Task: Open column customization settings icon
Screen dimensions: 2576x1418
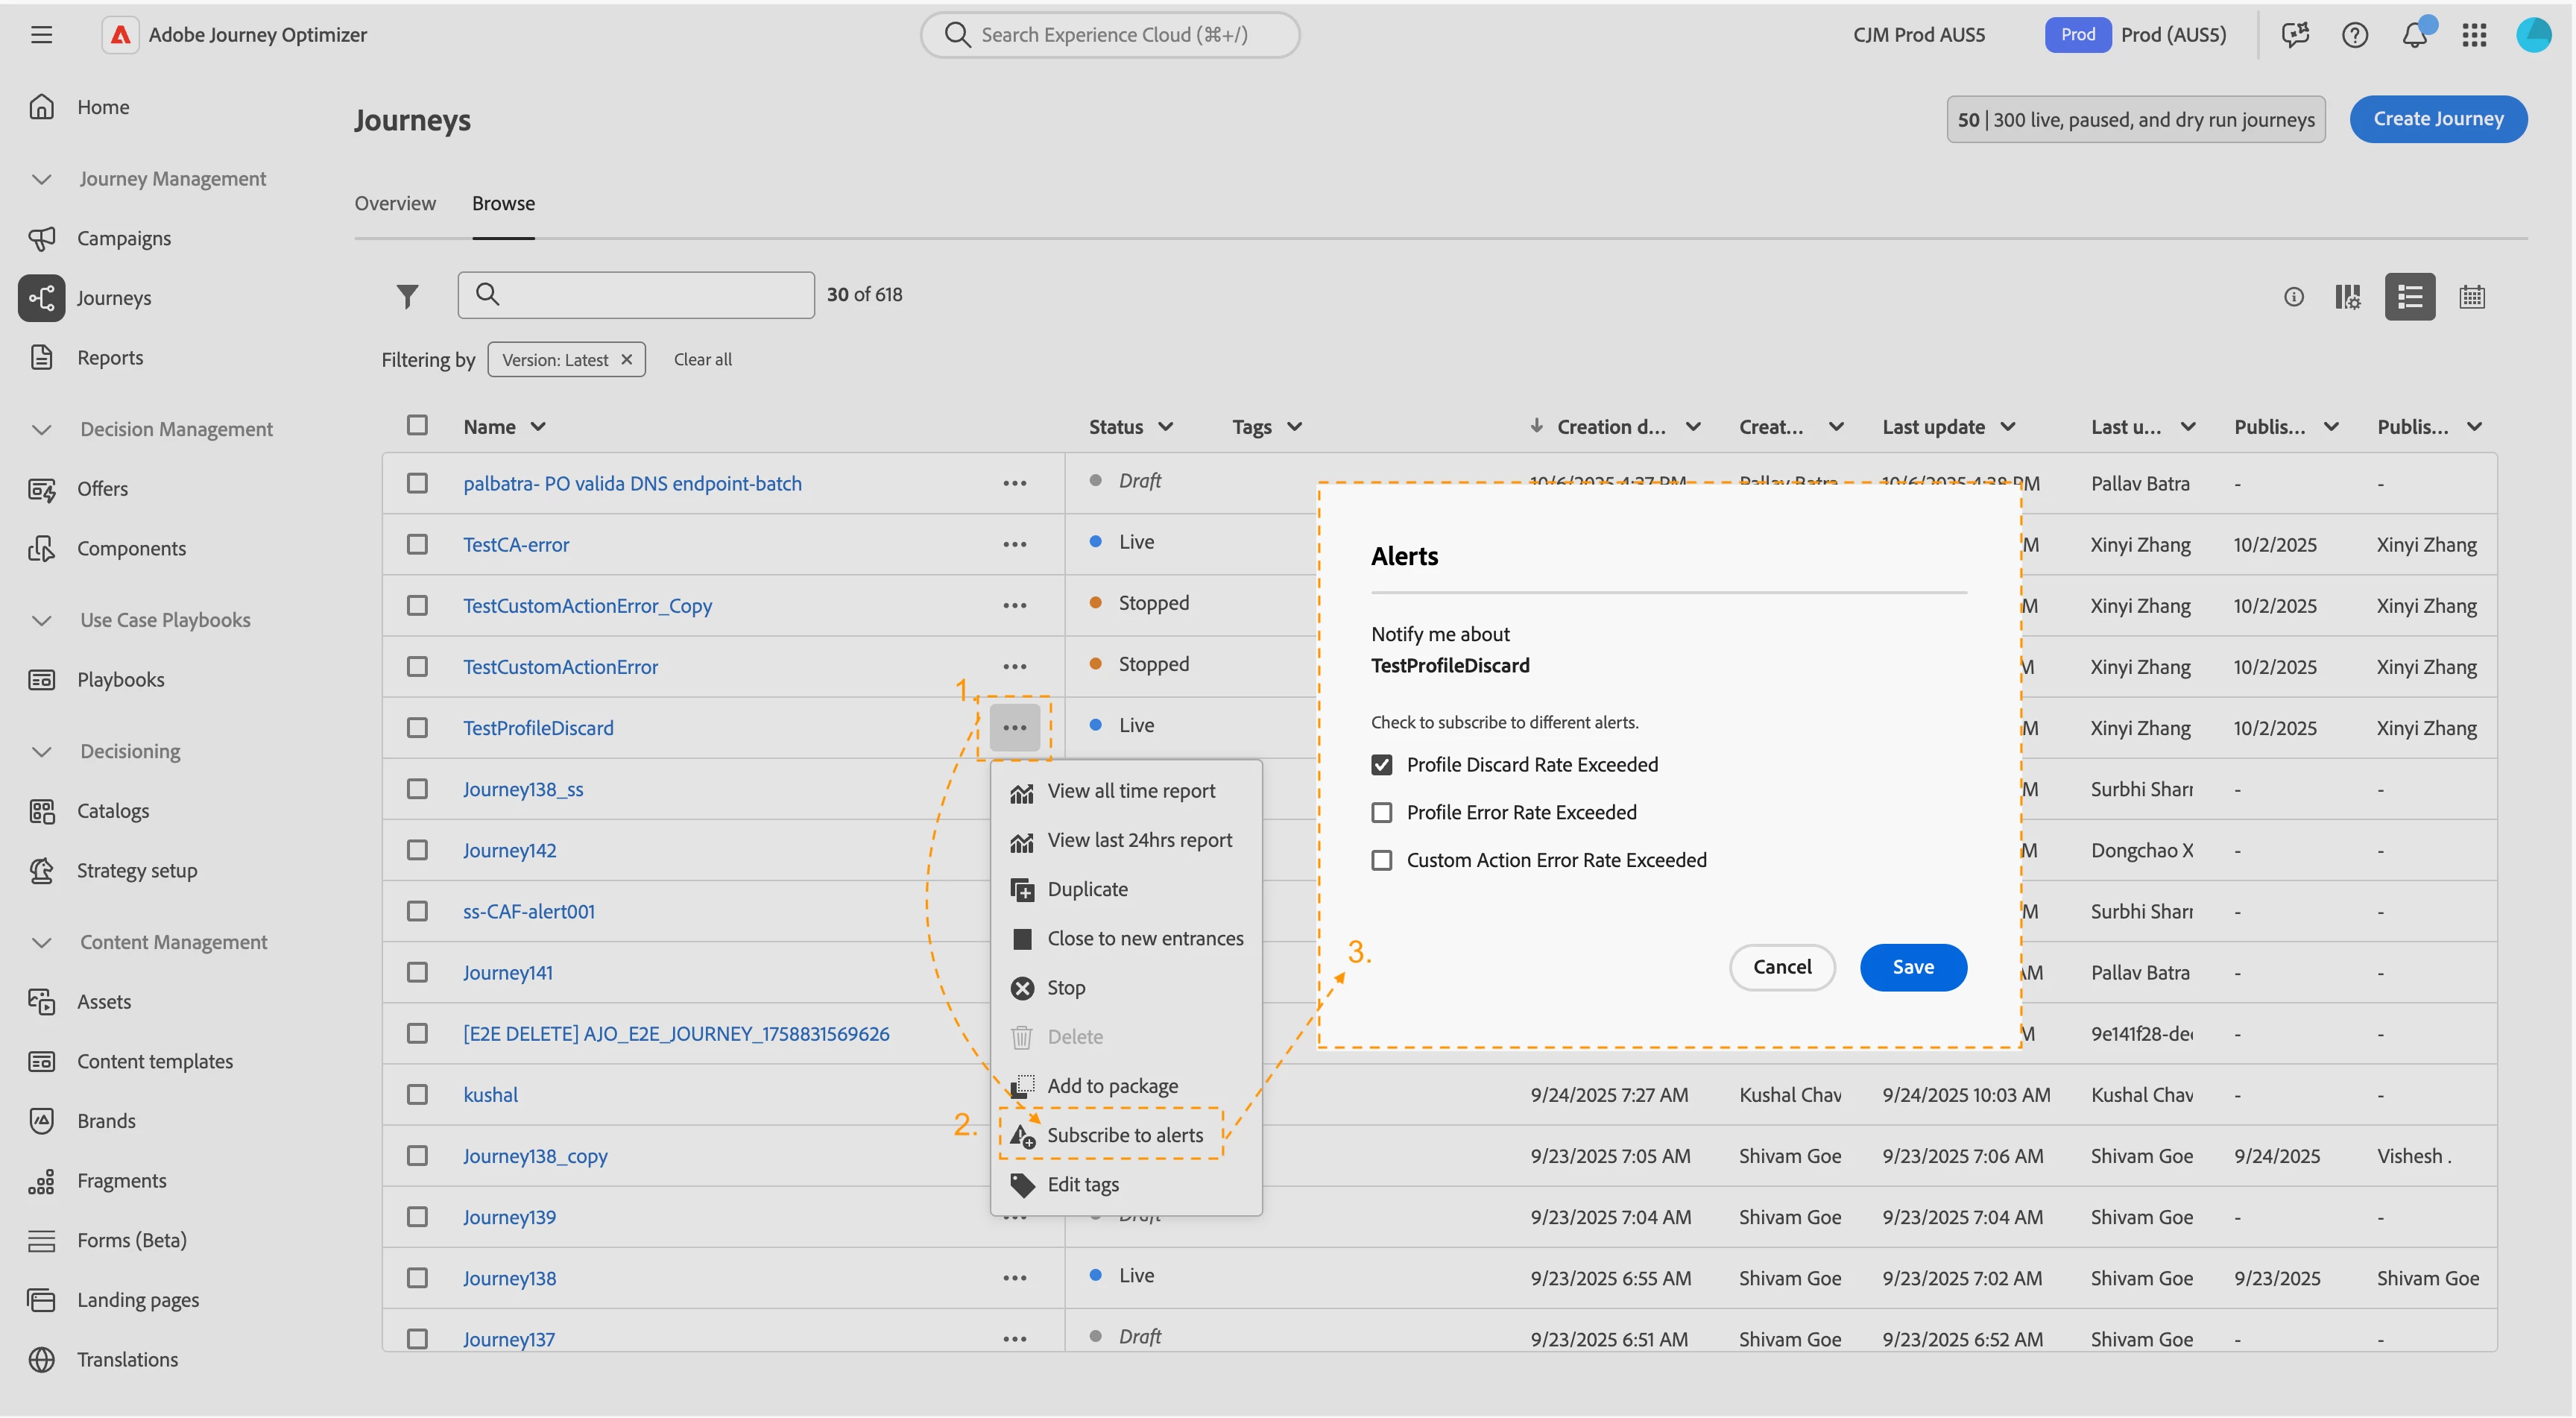Action: coord(2347,297)
